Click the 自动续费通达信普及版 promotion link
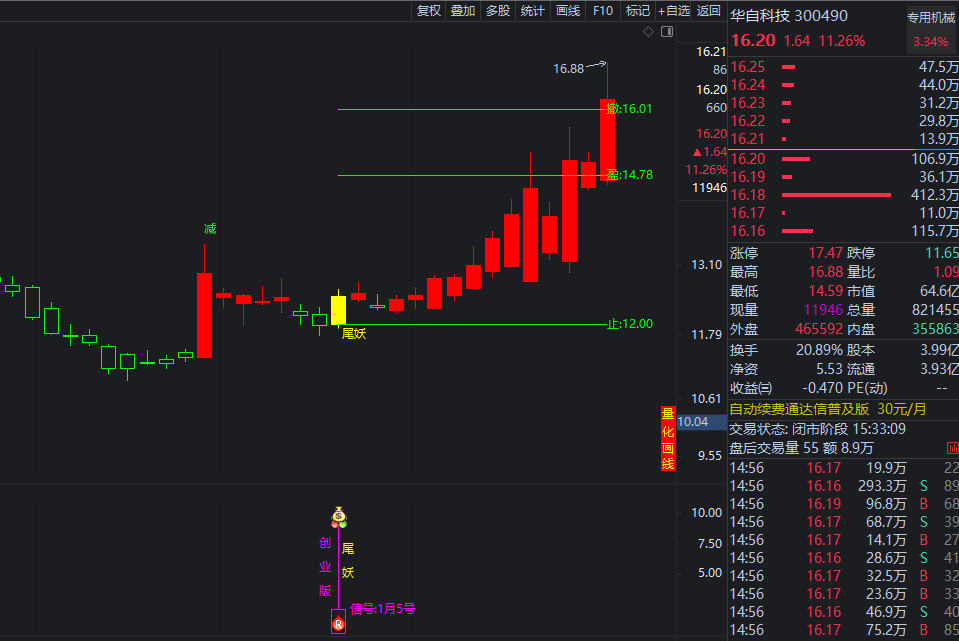 (801, 409)
